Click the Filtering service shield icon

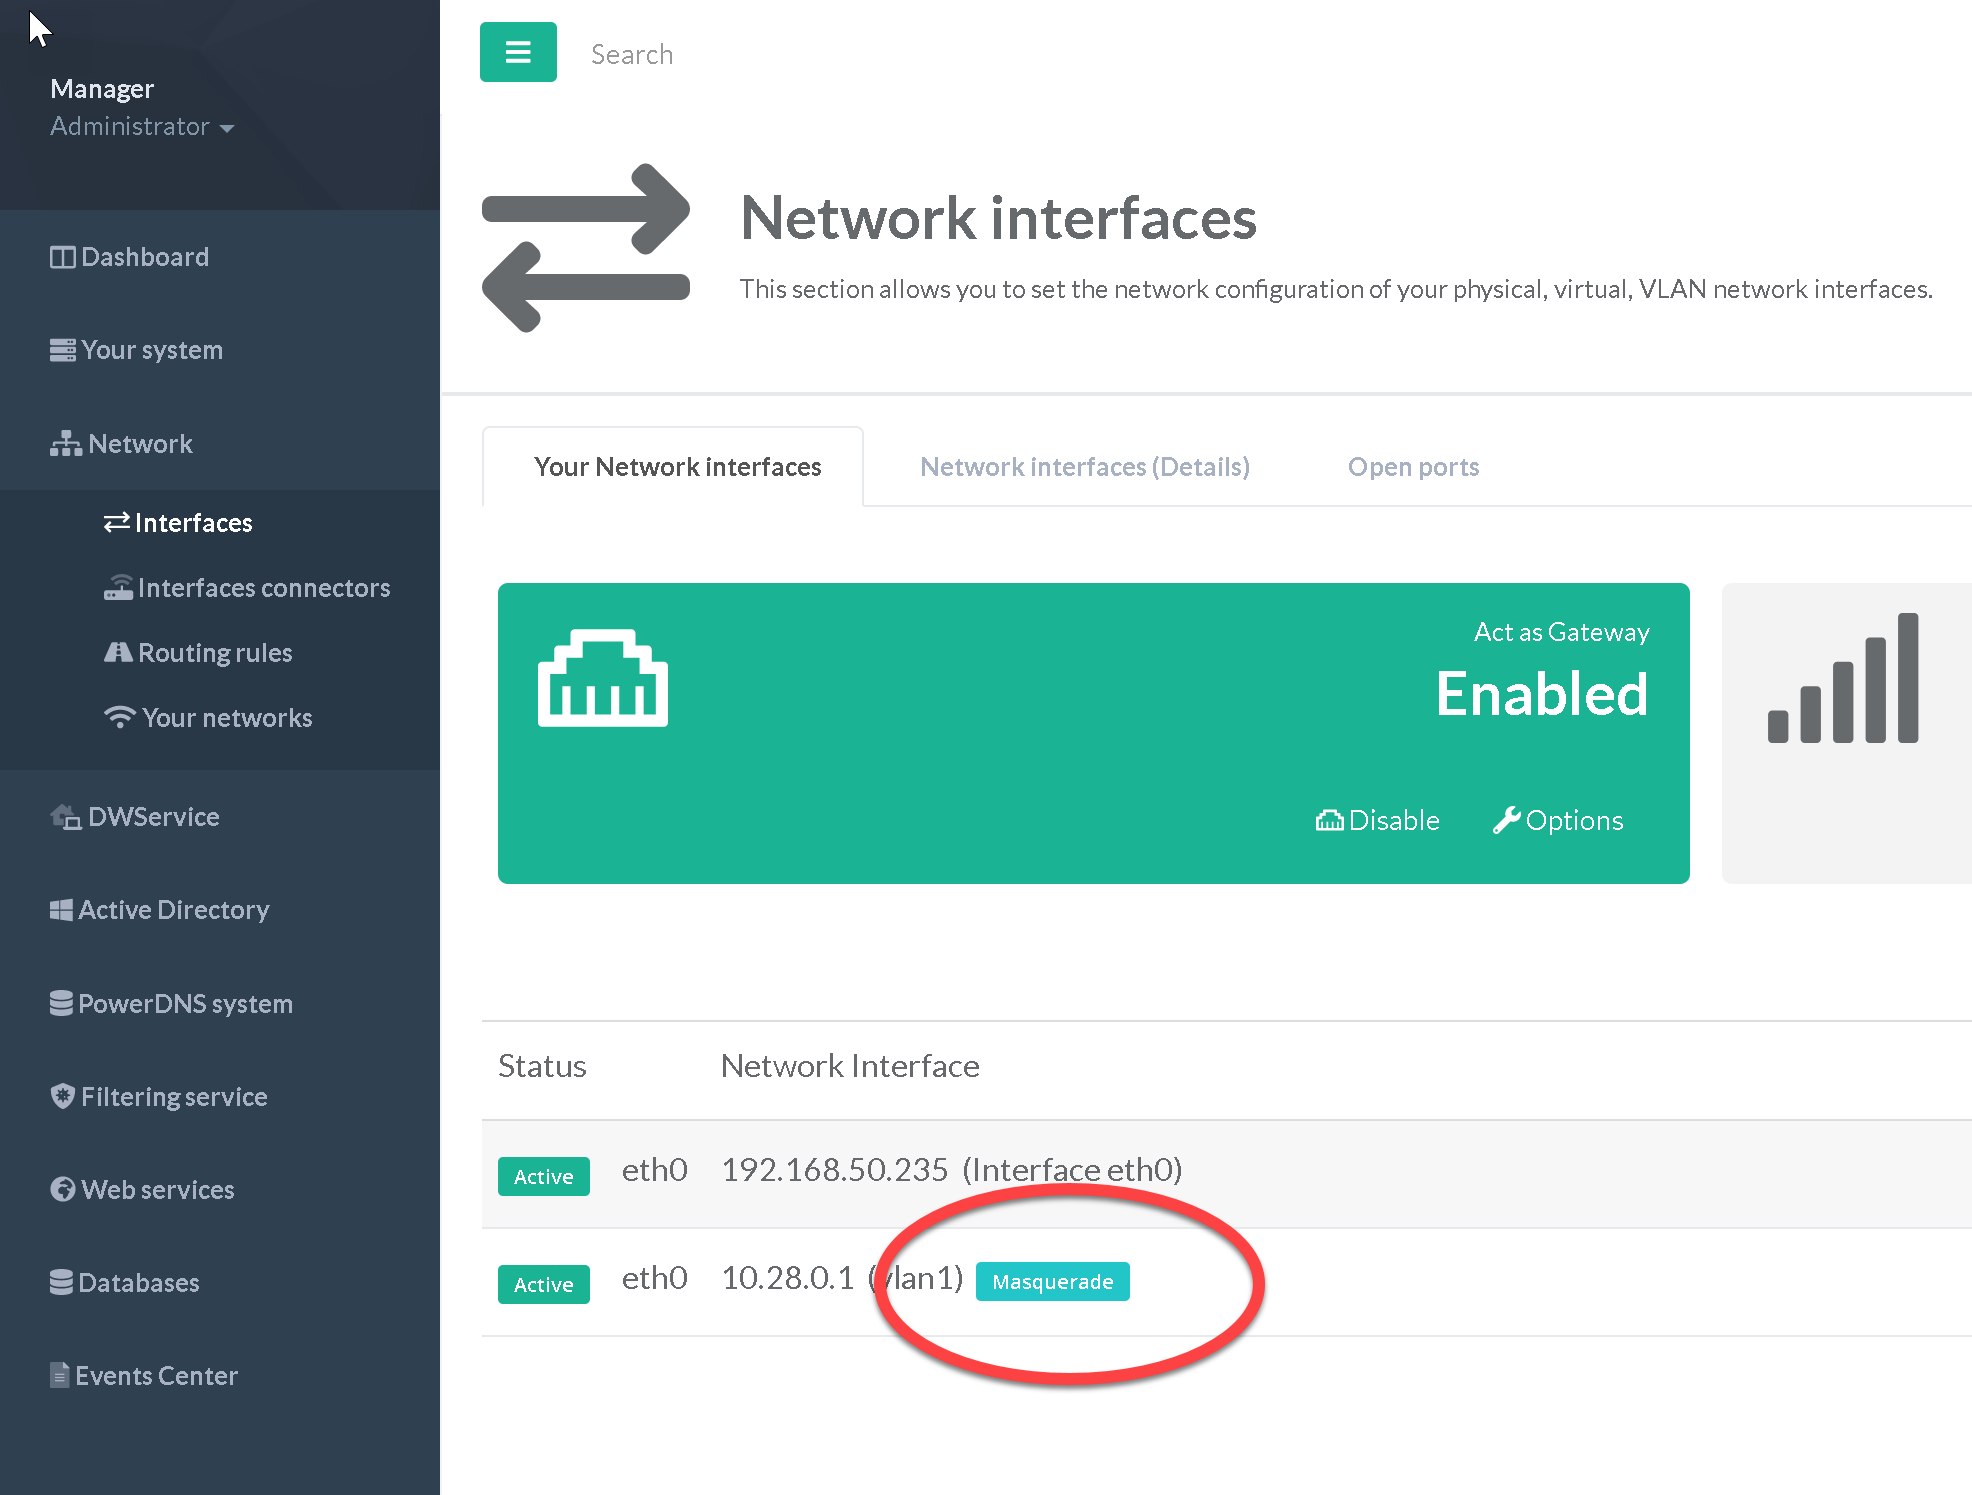[x=62, y=1096]
